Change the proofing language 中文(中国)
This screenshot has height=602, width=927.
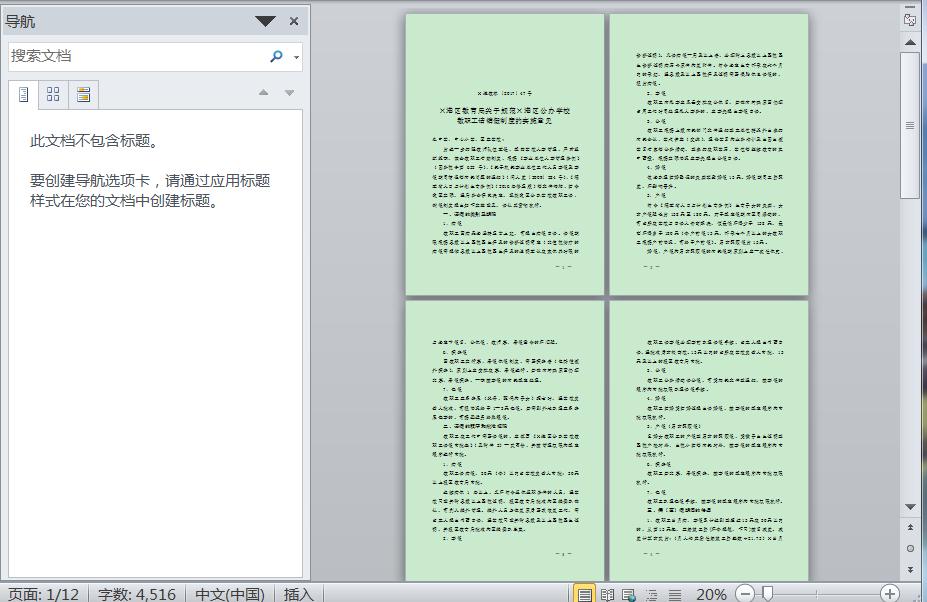230,593
